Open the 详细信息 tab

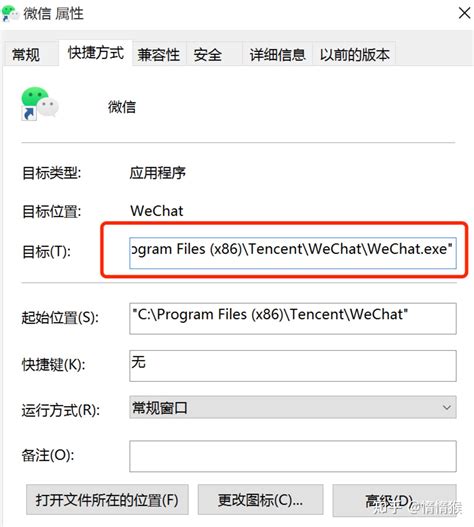click(277, 54)
